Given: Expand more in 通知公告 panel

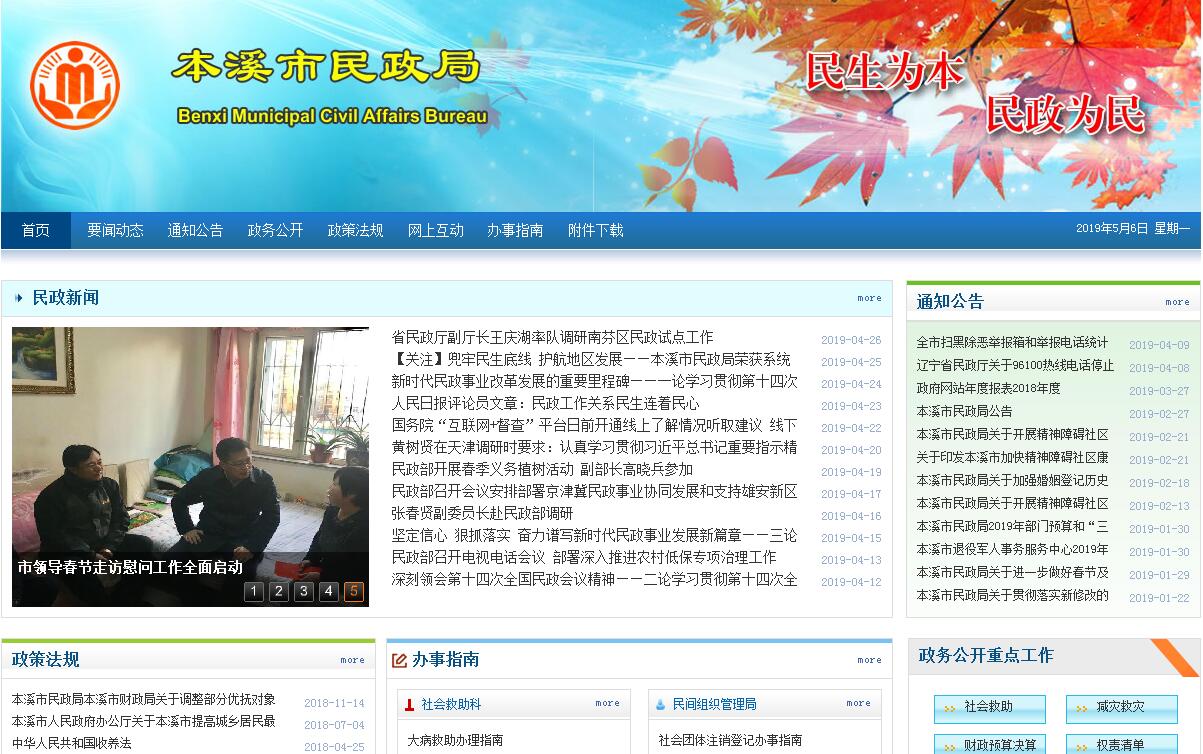Looking at the screenshot, I should (1177, 302).
